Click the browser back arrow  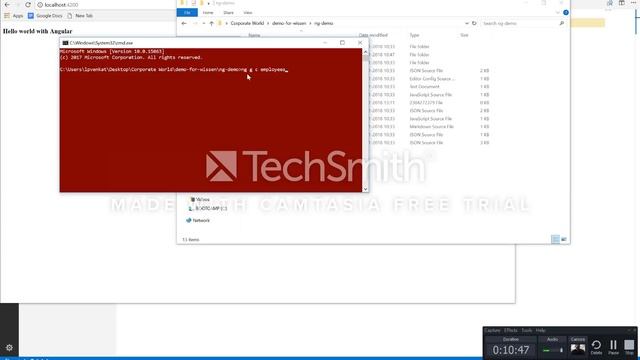pos(7,4)
